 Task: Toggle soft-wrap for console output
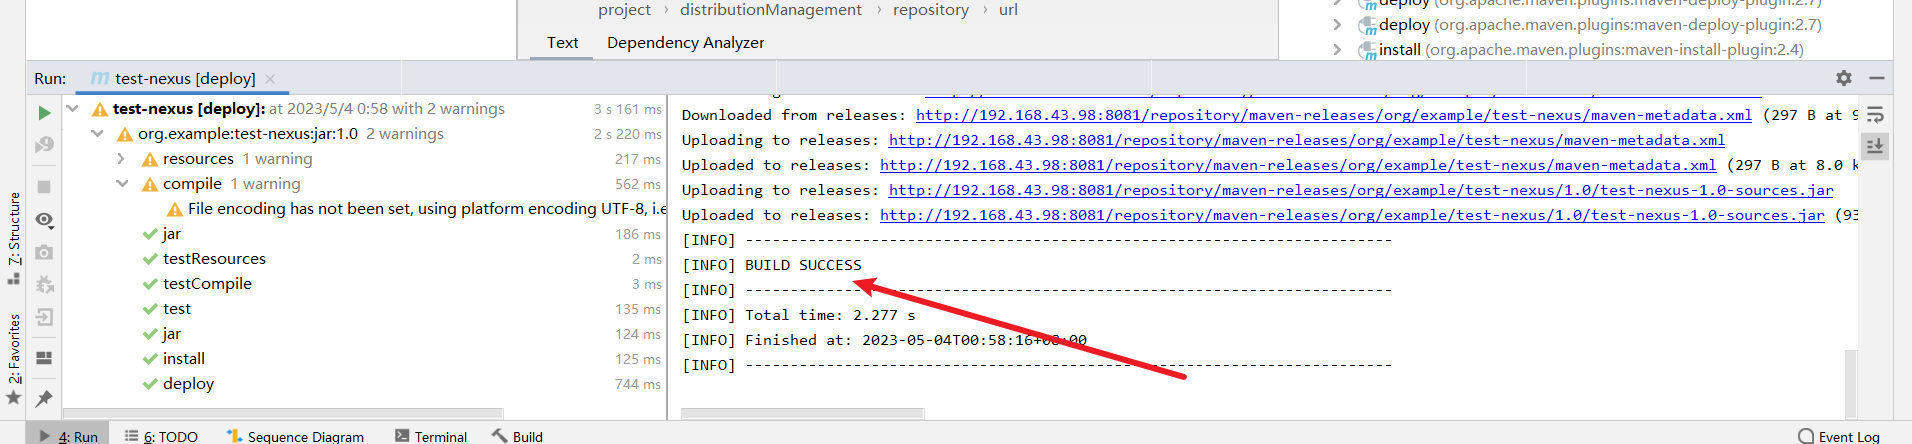(1875, 115)
